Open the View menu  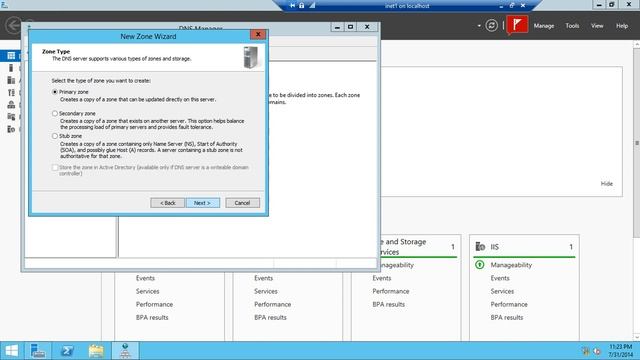coord(597,26)
